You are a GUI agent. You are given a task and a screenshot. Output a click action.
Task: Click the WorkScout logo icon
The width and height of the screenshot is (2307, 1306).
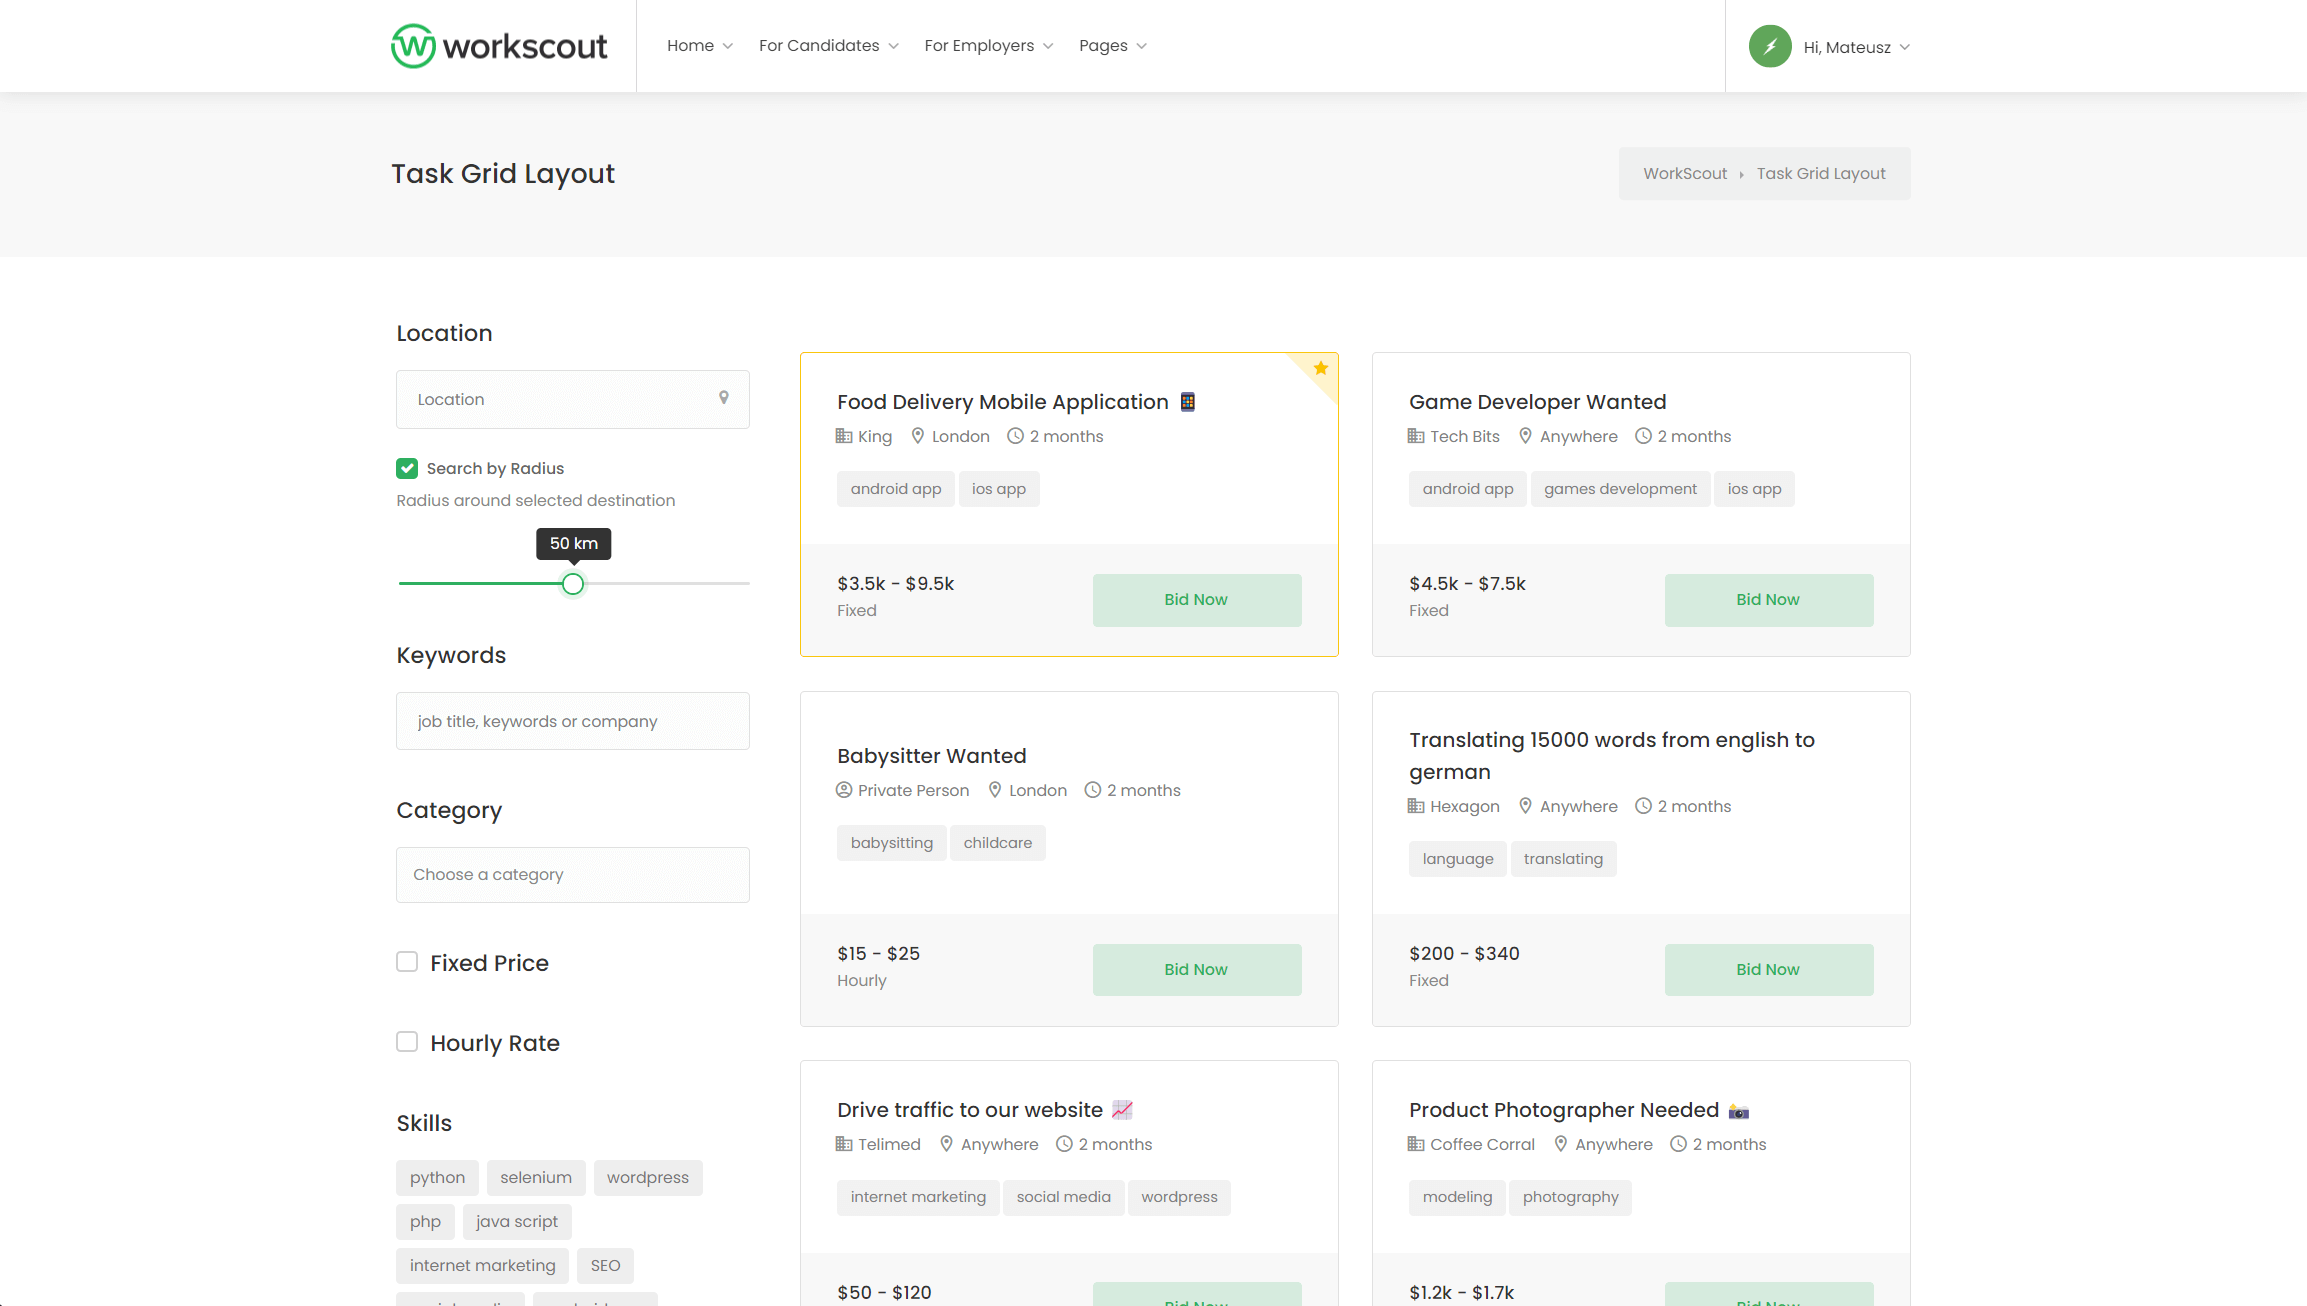click(412, 46)
